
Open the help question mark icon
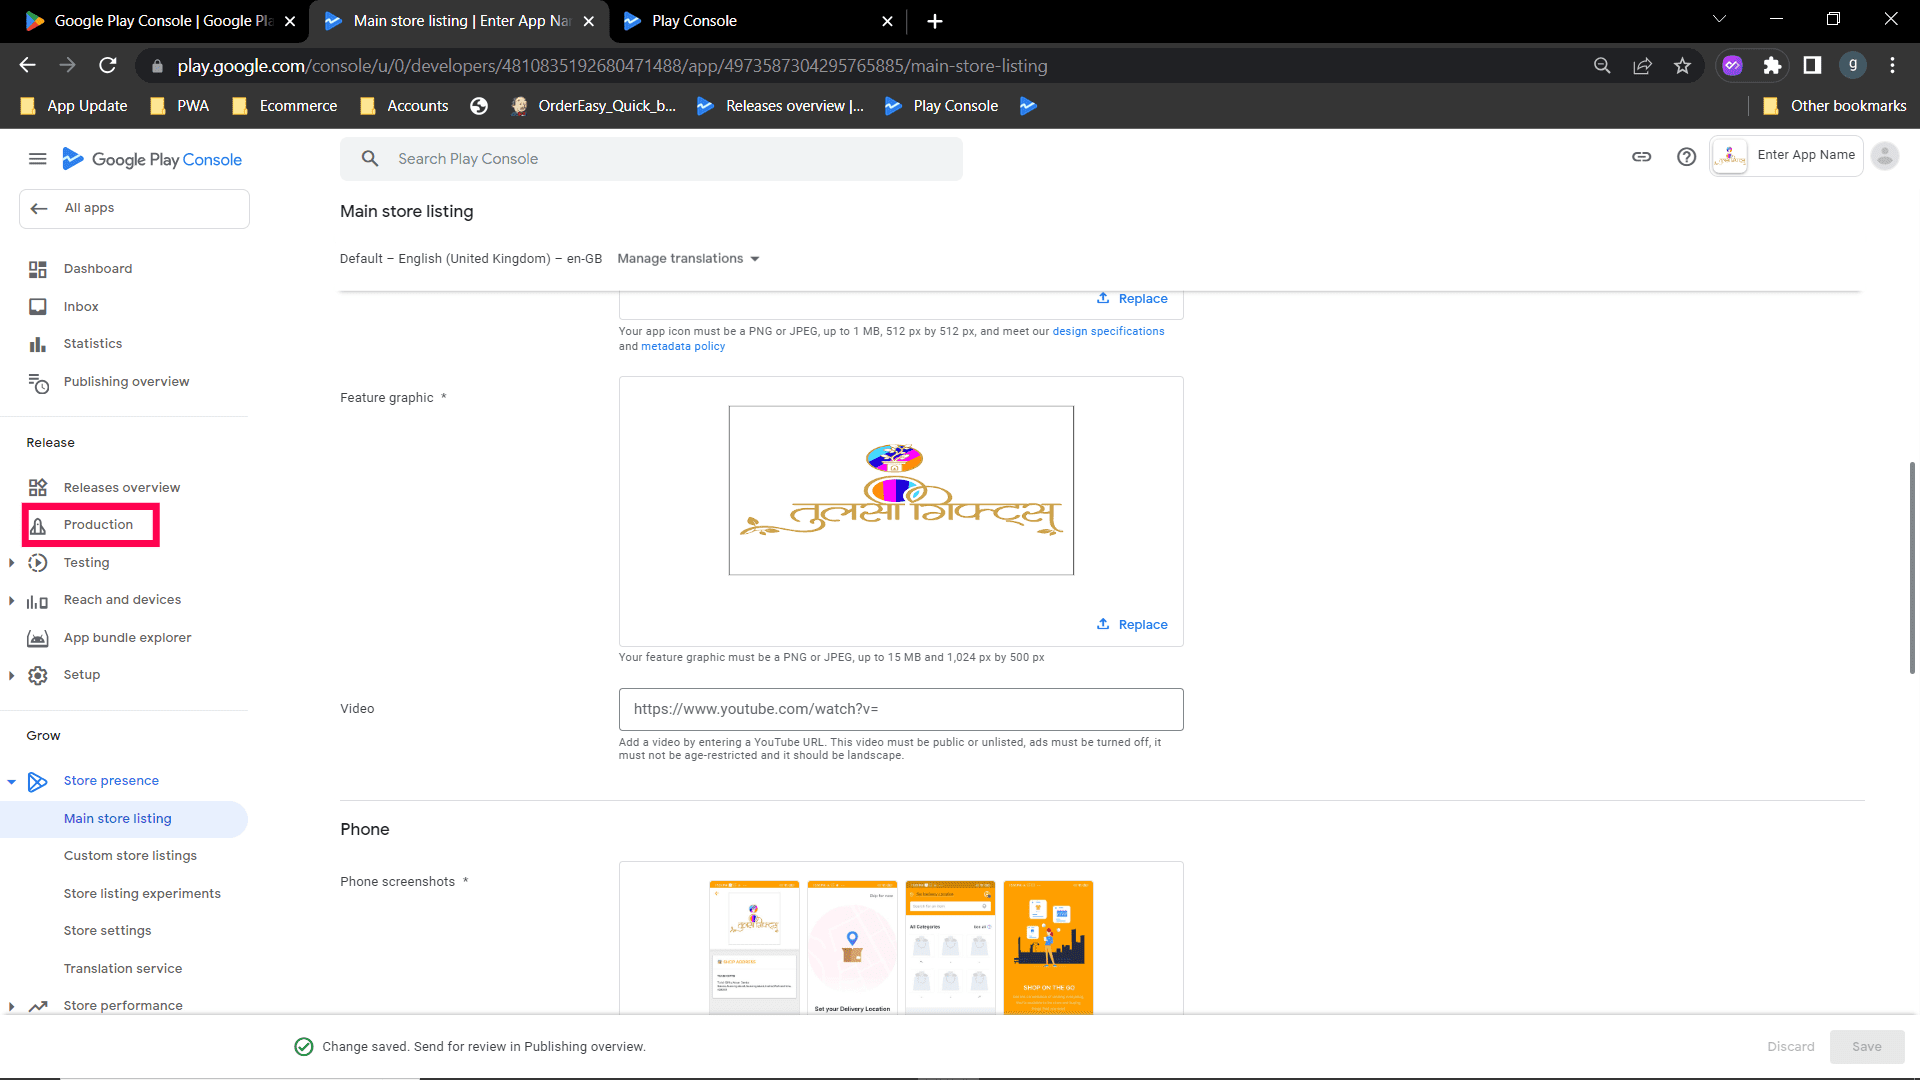[1686, 157]
